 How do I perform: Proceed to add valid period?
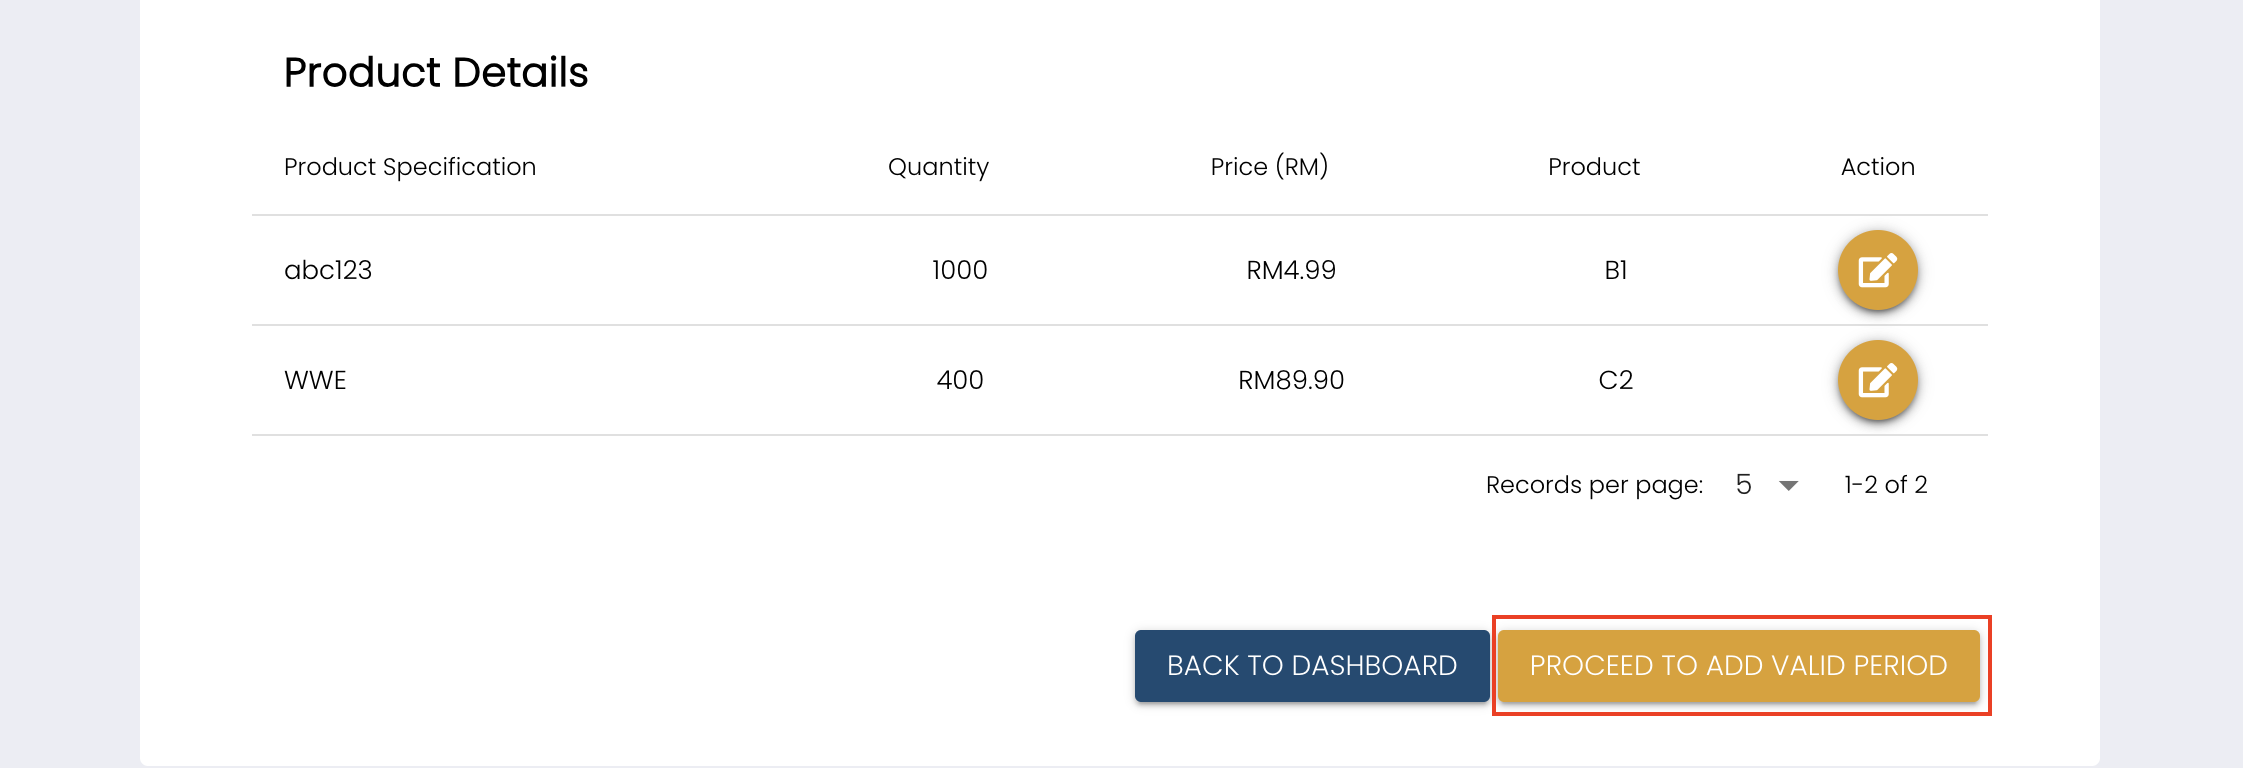(1738, 666)
